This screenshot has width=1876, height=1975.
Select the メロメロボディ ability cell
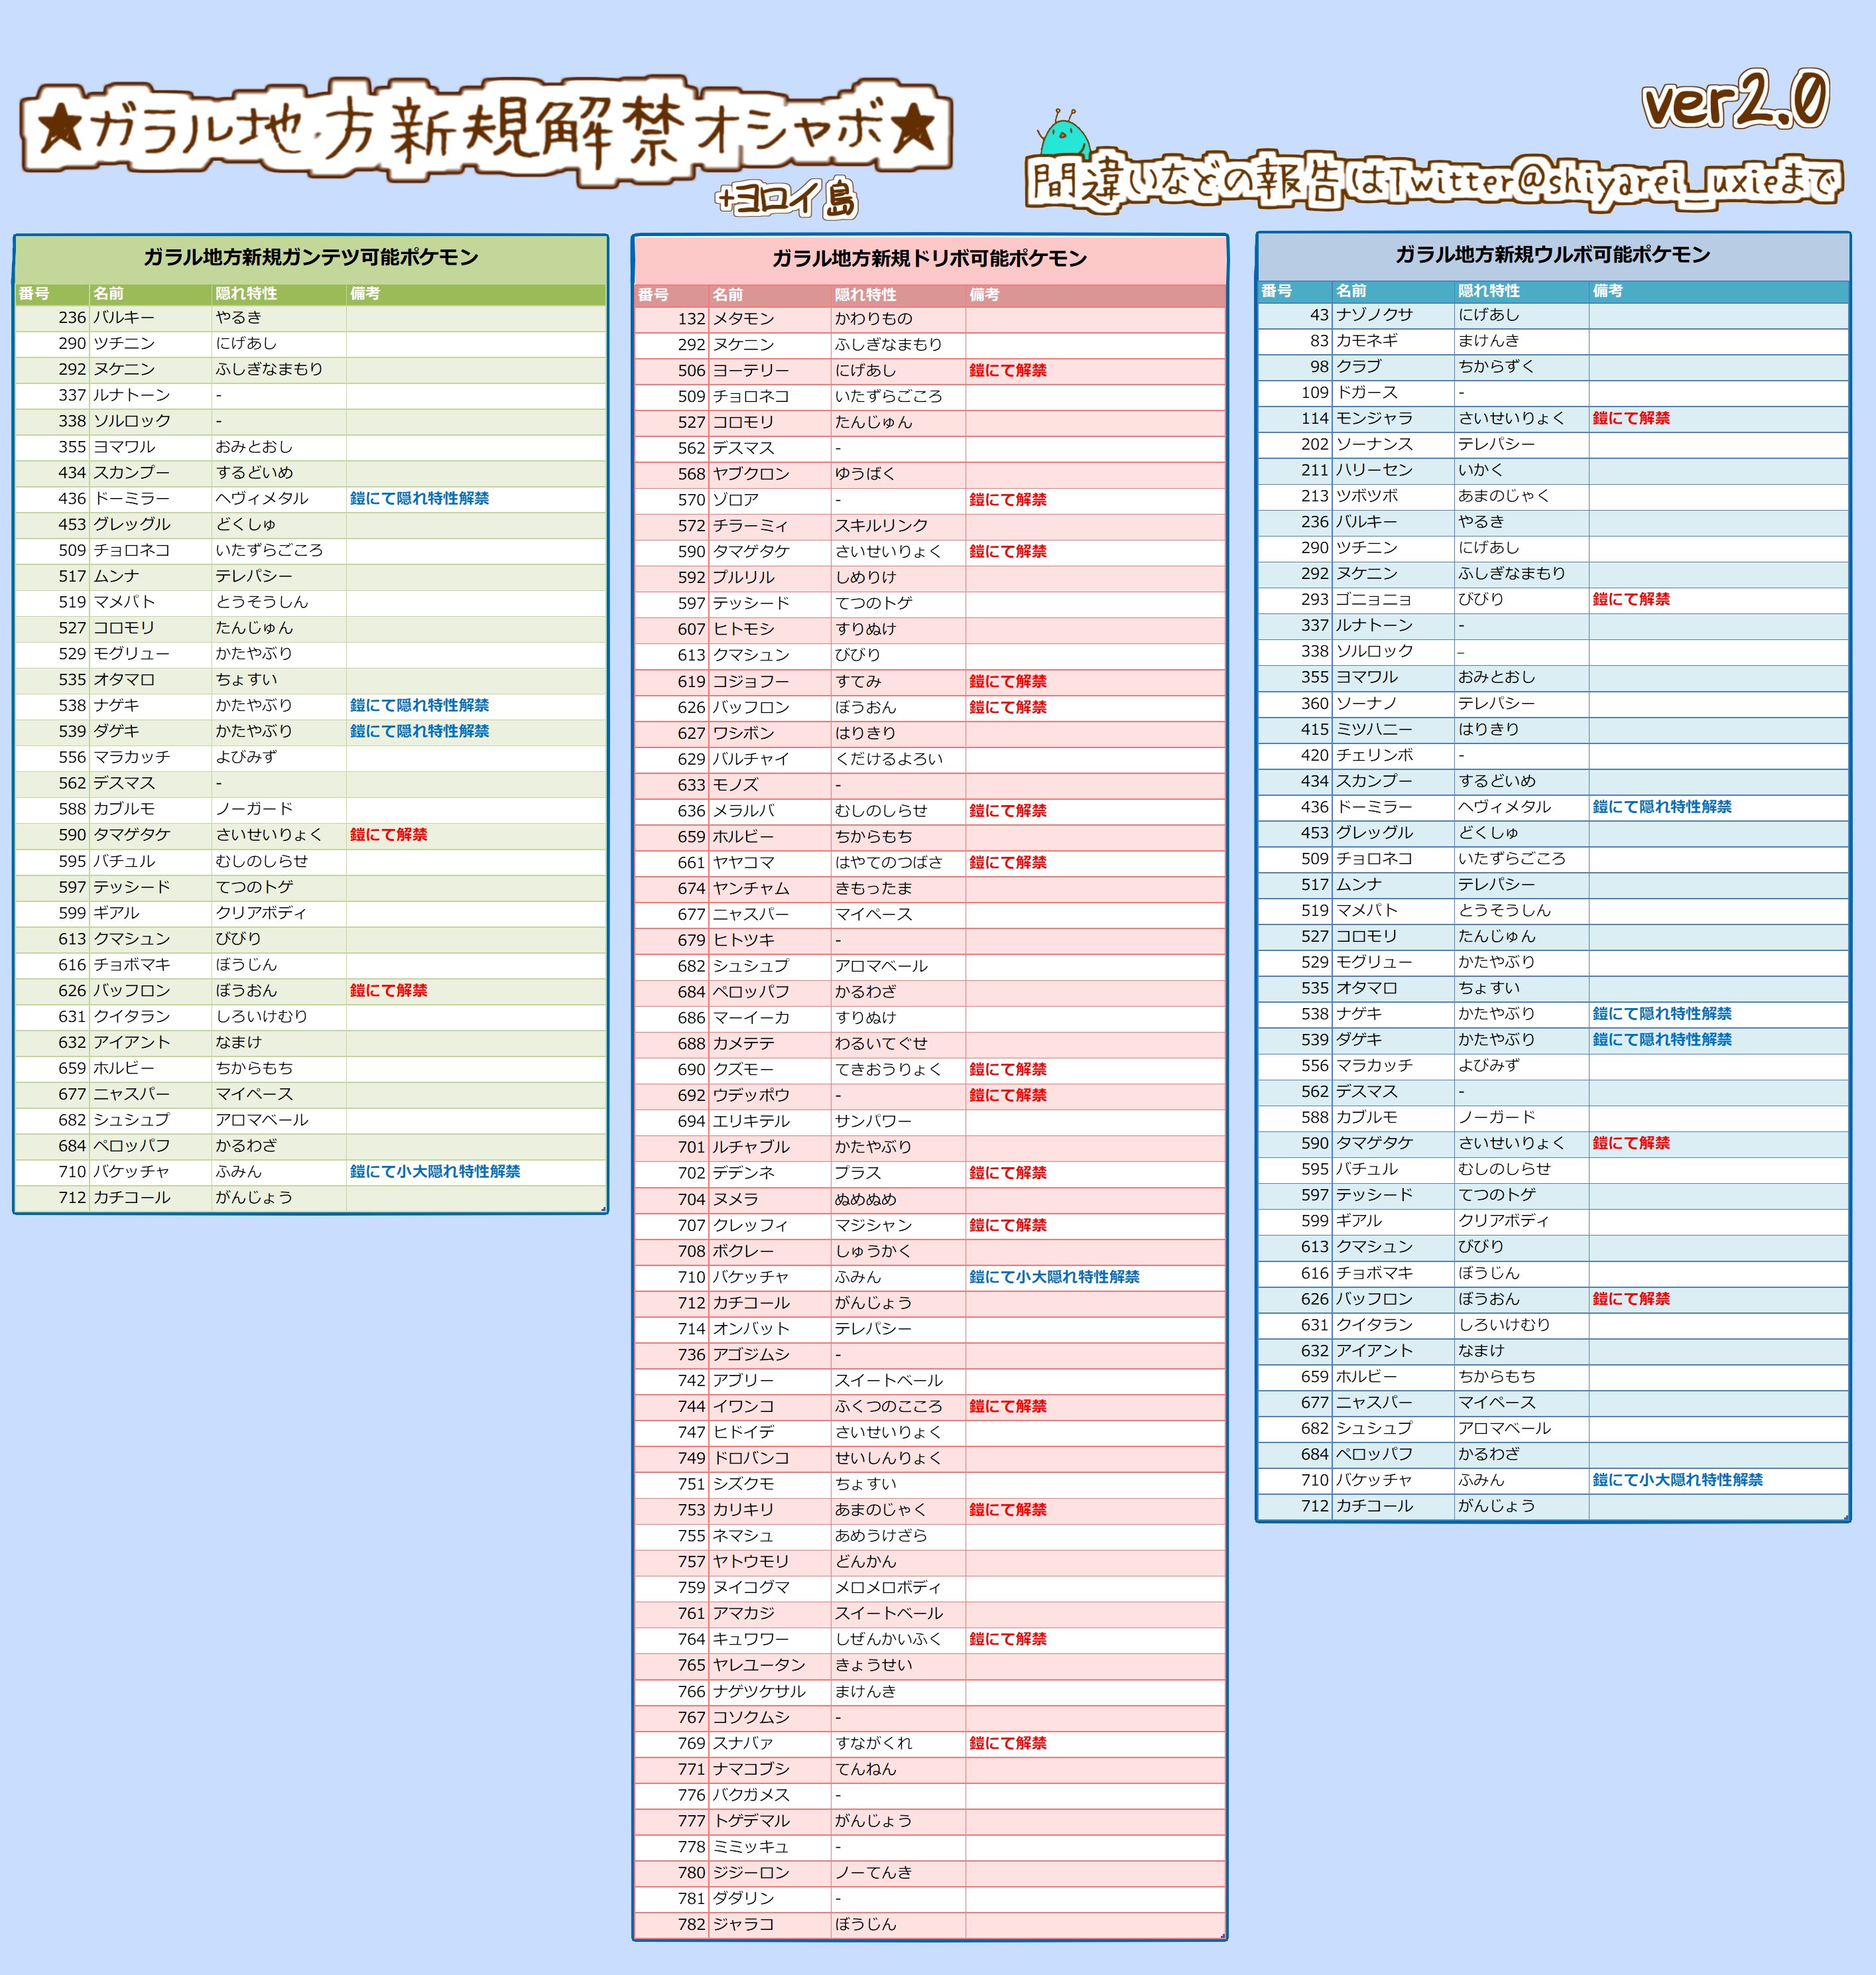(x=889, y=1588)
